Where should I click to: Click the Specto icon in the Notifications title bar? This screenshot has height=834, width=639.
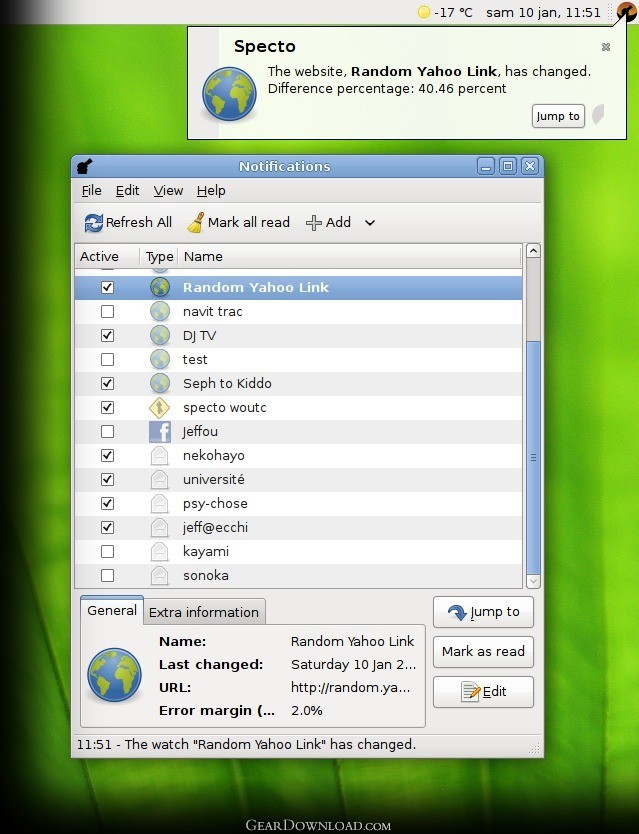tap(85, 166)
